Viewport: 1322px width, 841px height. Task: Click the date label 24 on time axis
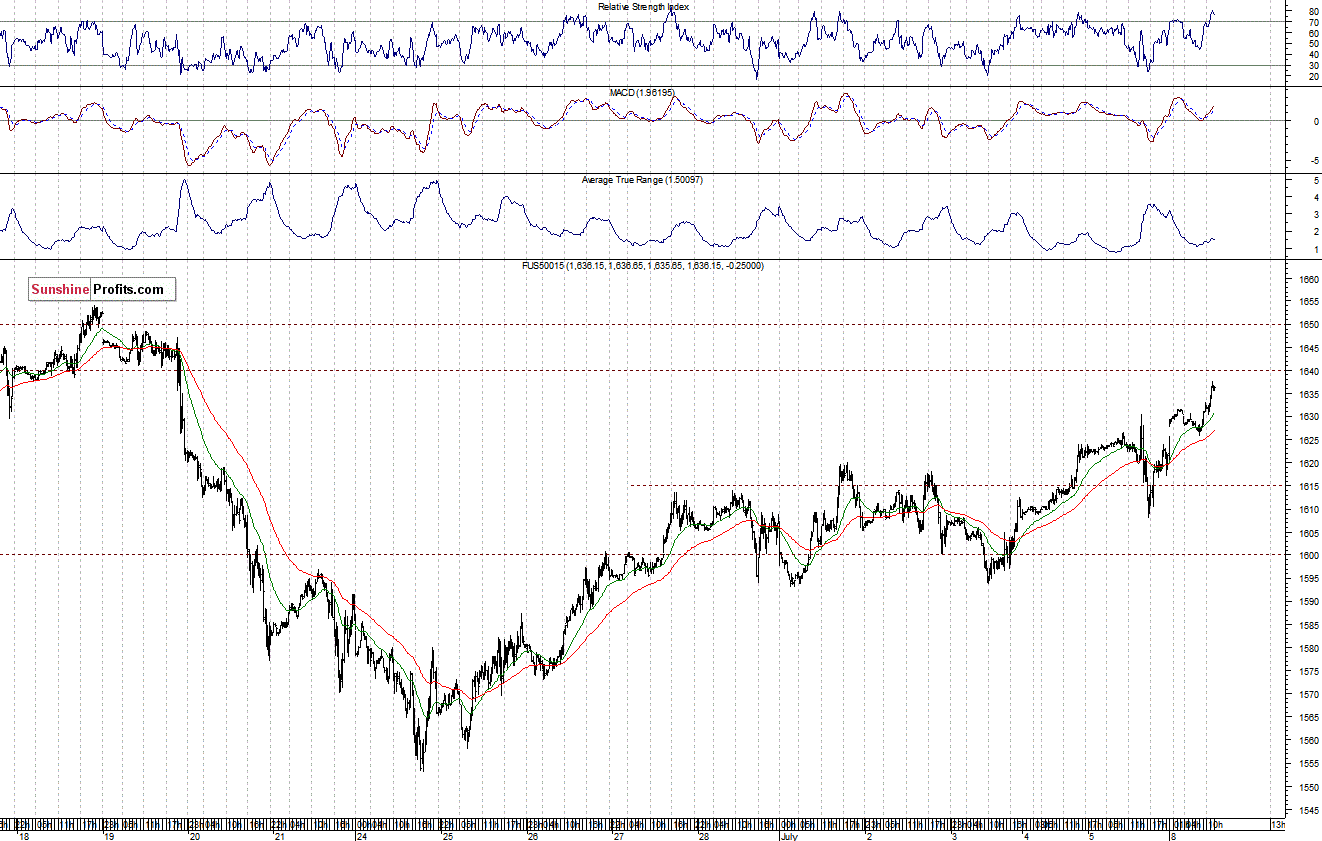pos(361,835)
